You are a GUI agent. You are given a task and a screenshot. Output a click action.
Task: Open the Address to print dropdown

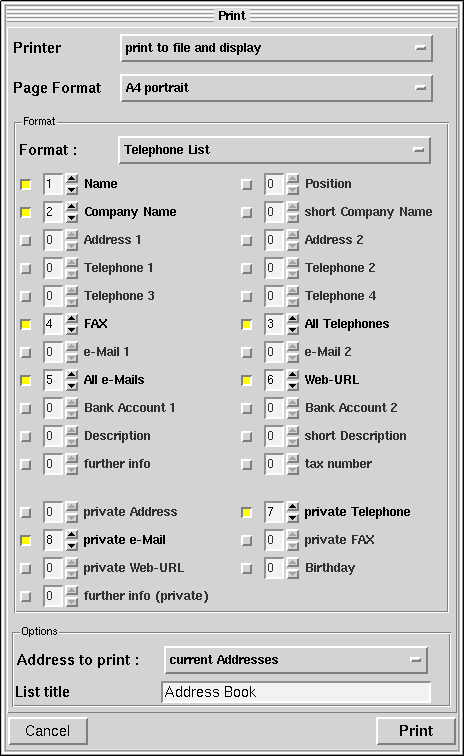296,660
